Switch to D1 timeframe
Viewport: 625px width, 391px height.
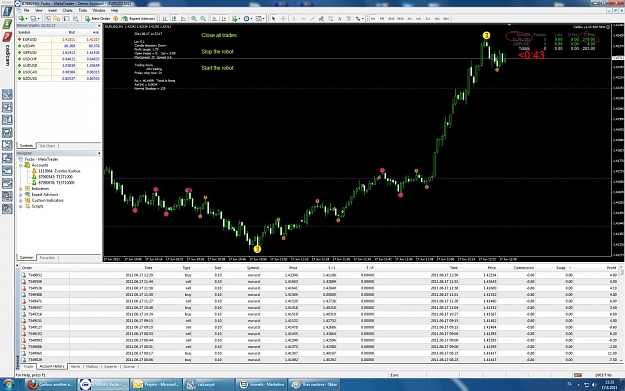pos(428,18)
